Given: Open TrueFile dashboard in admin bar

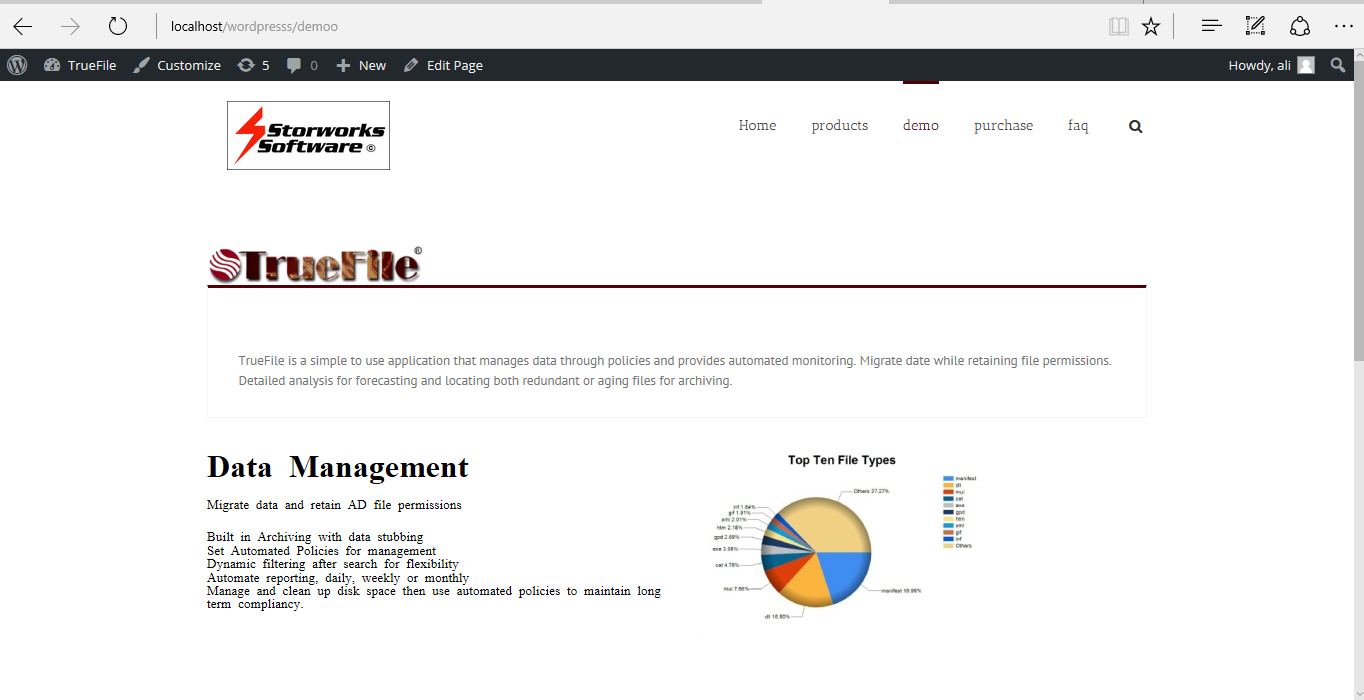Looking at the screenshot, I should [80, 65].
